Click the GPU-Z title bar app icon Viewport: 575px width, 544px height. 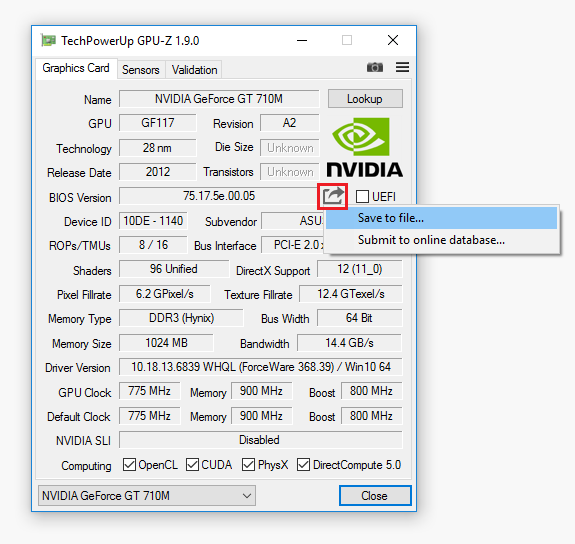click(48, 40)
